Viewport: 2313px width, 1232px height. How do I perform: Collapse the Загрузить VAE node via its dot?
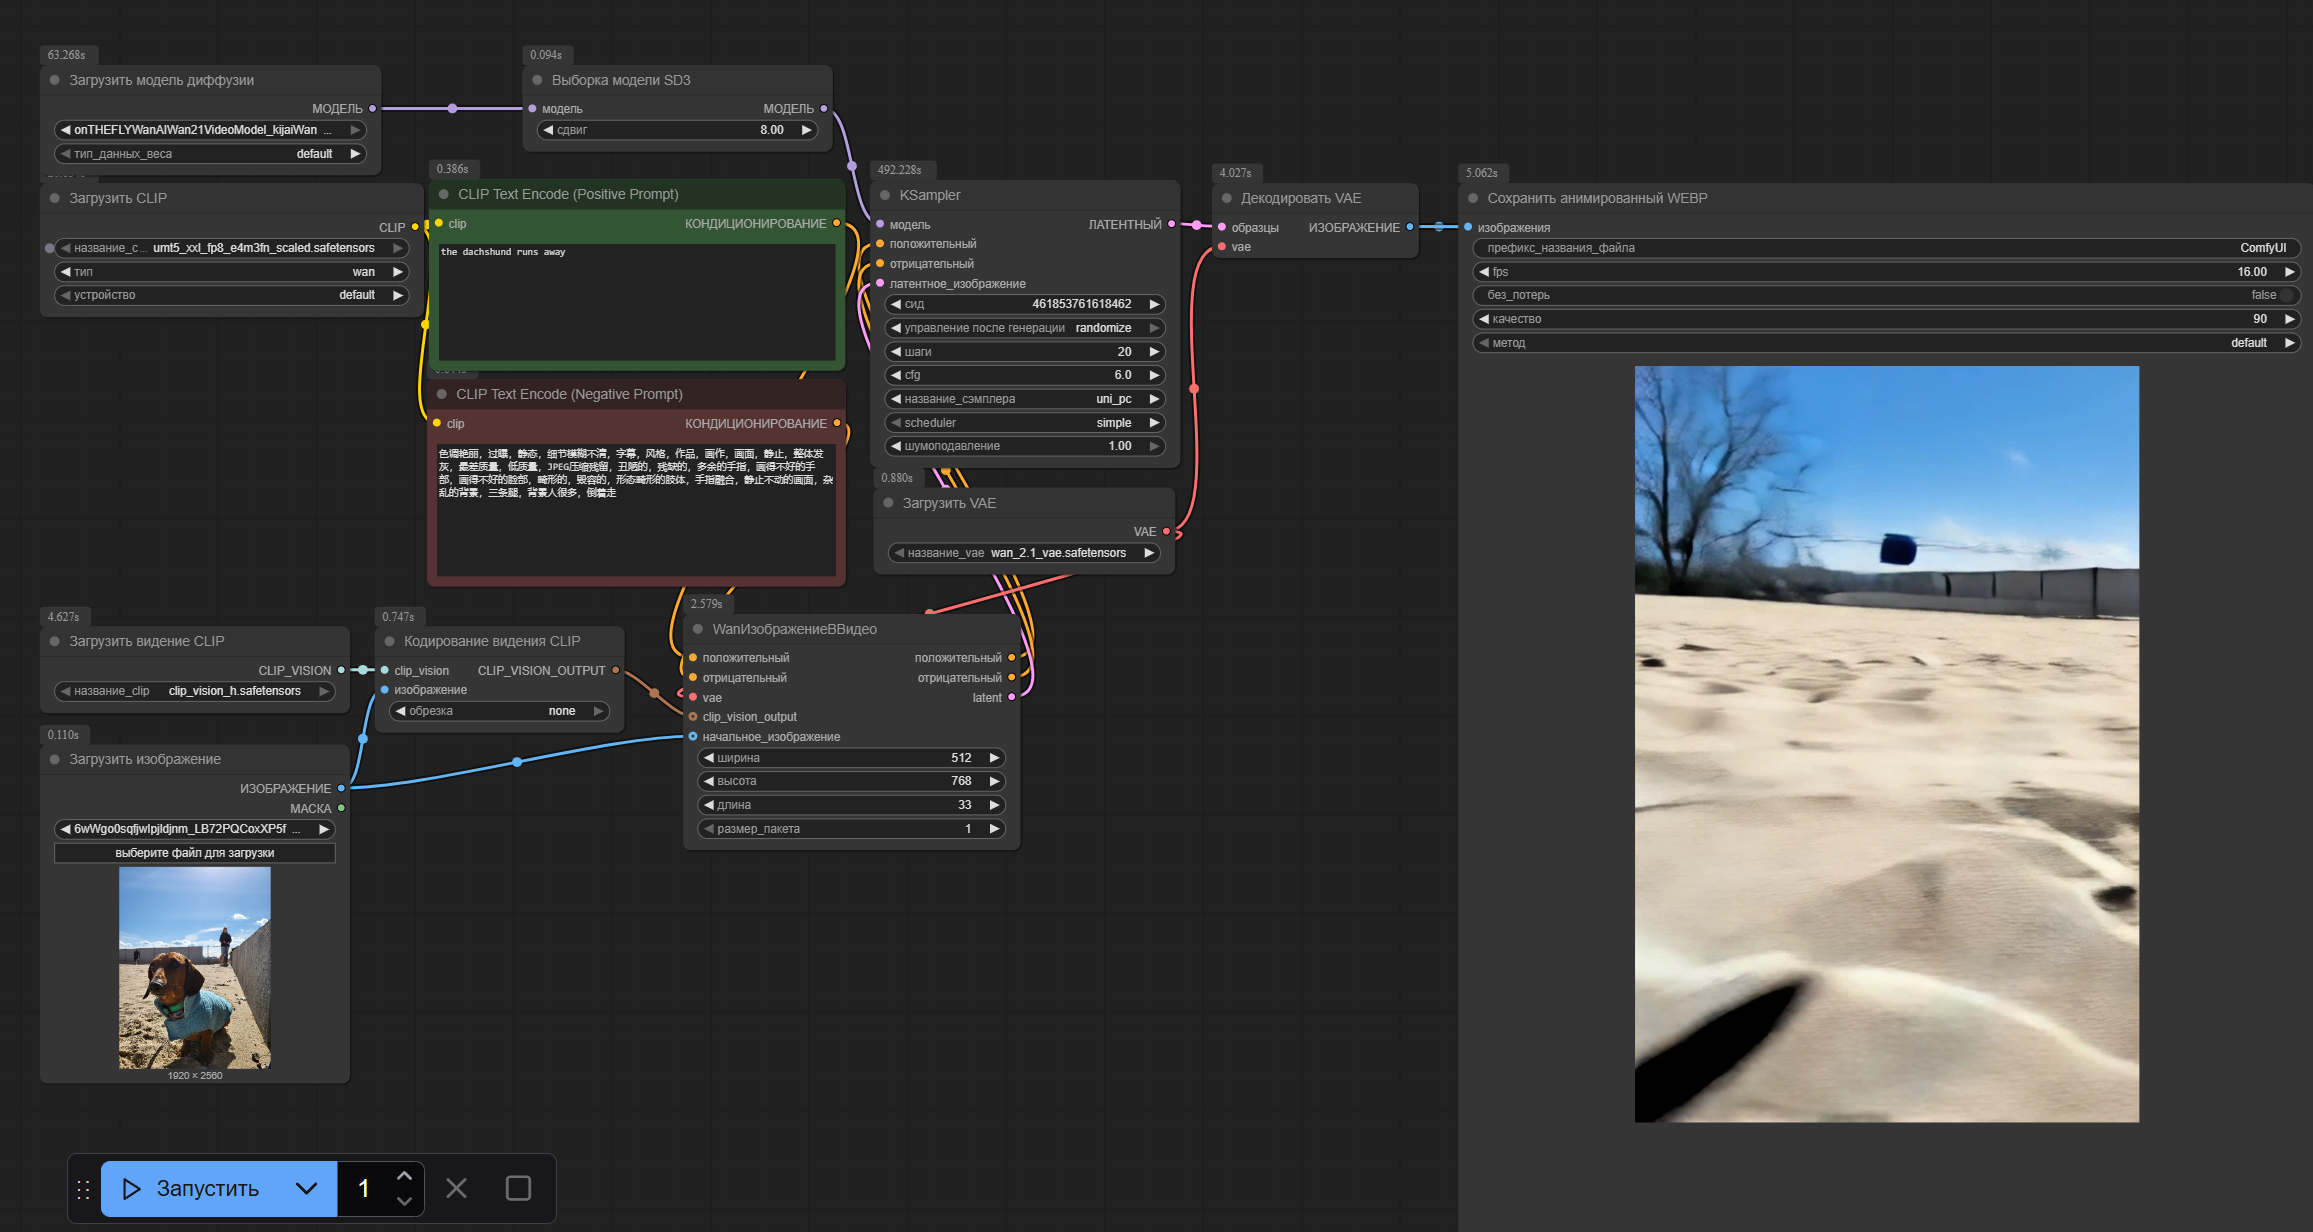(x=888, y=503)
